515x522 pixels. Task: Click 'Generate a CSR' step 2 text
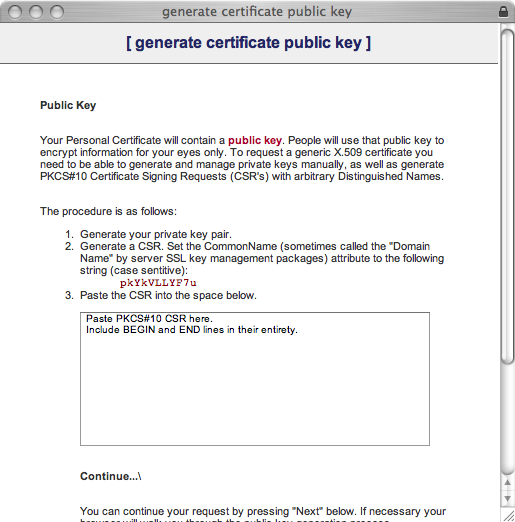(262, 258)
